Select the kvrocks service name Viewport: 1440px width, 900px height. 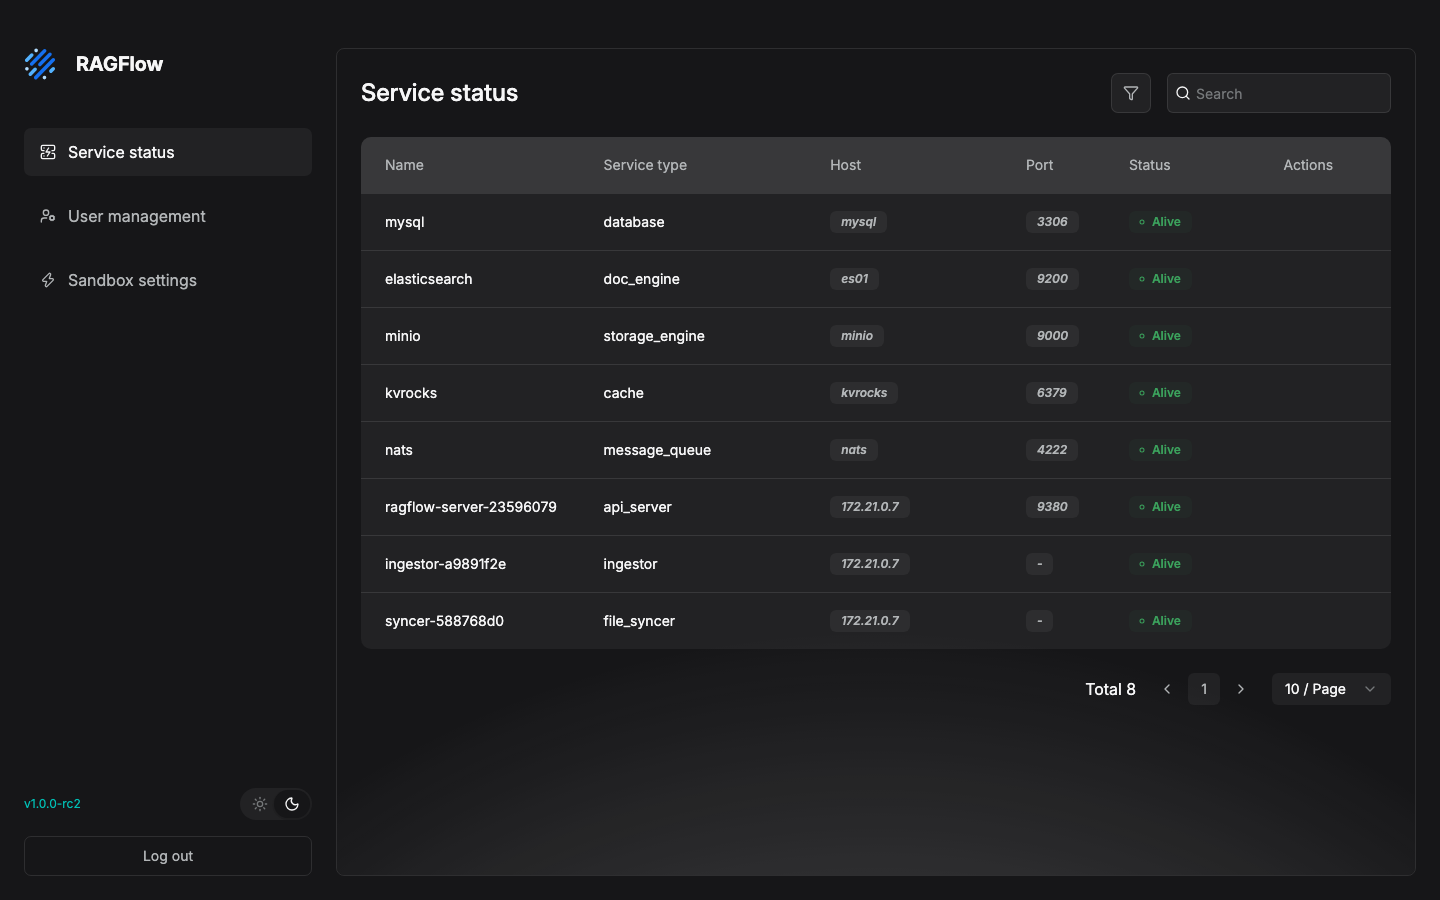click(x=411, y=393)
